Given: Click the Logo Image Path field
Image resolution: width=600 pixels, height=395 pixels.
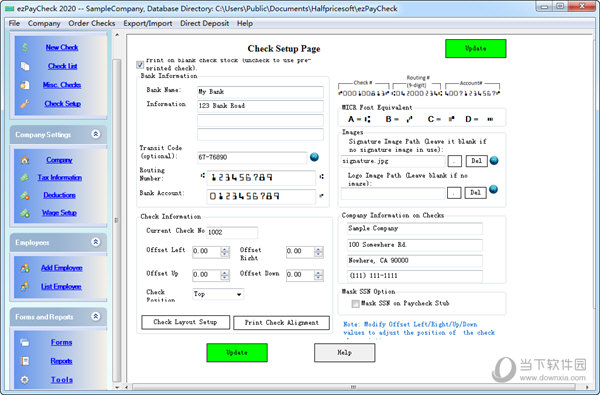Looking at the screenshot, I should coord(393,193).
